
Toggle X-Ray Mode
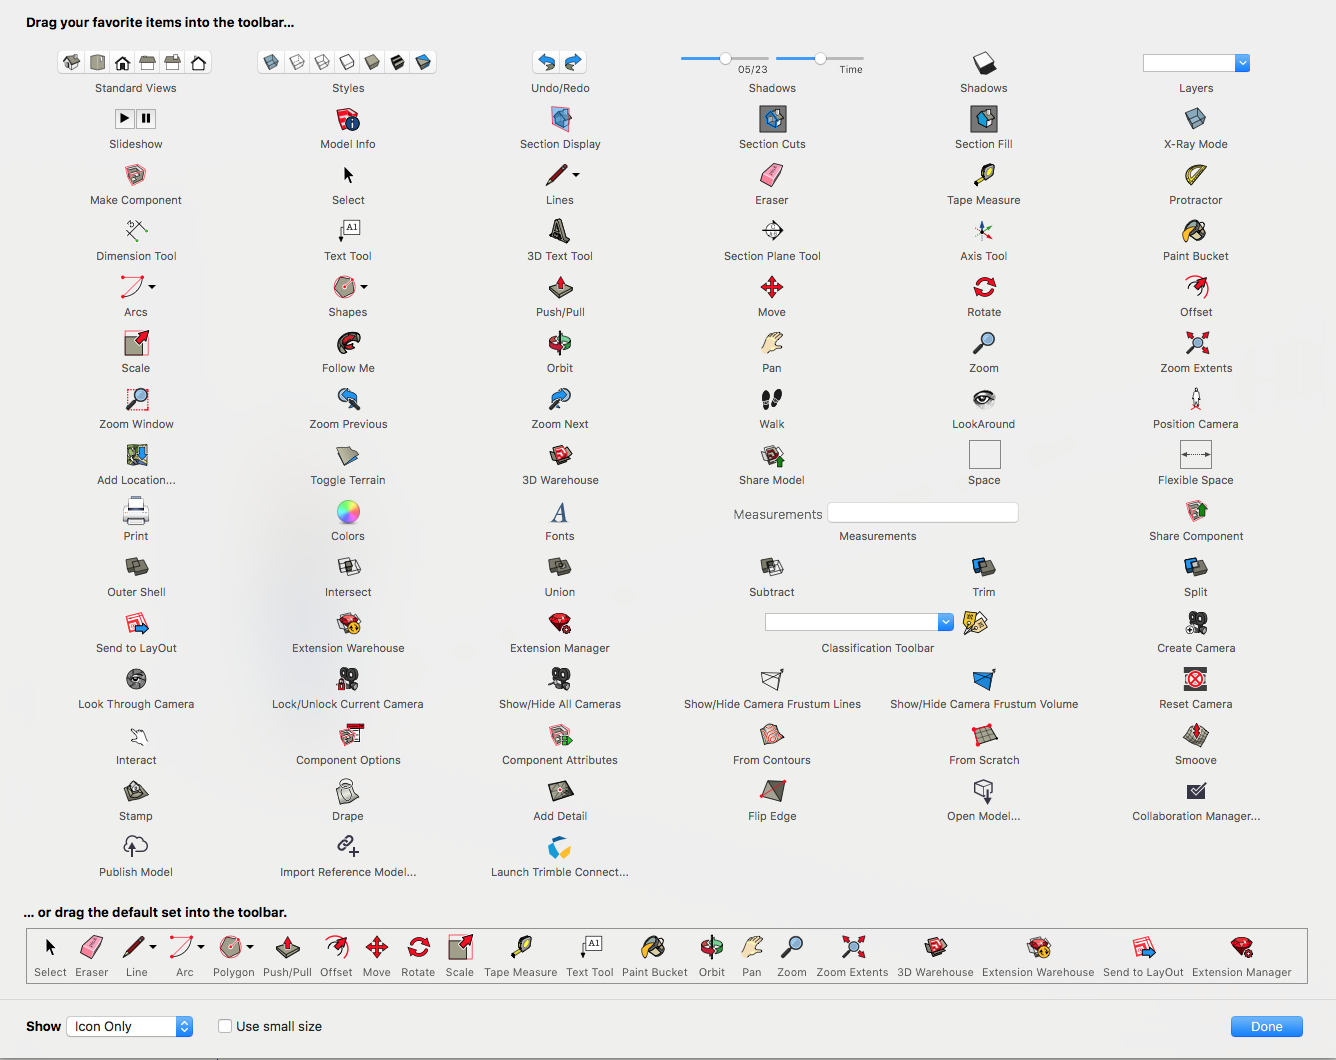(1195, 121)
